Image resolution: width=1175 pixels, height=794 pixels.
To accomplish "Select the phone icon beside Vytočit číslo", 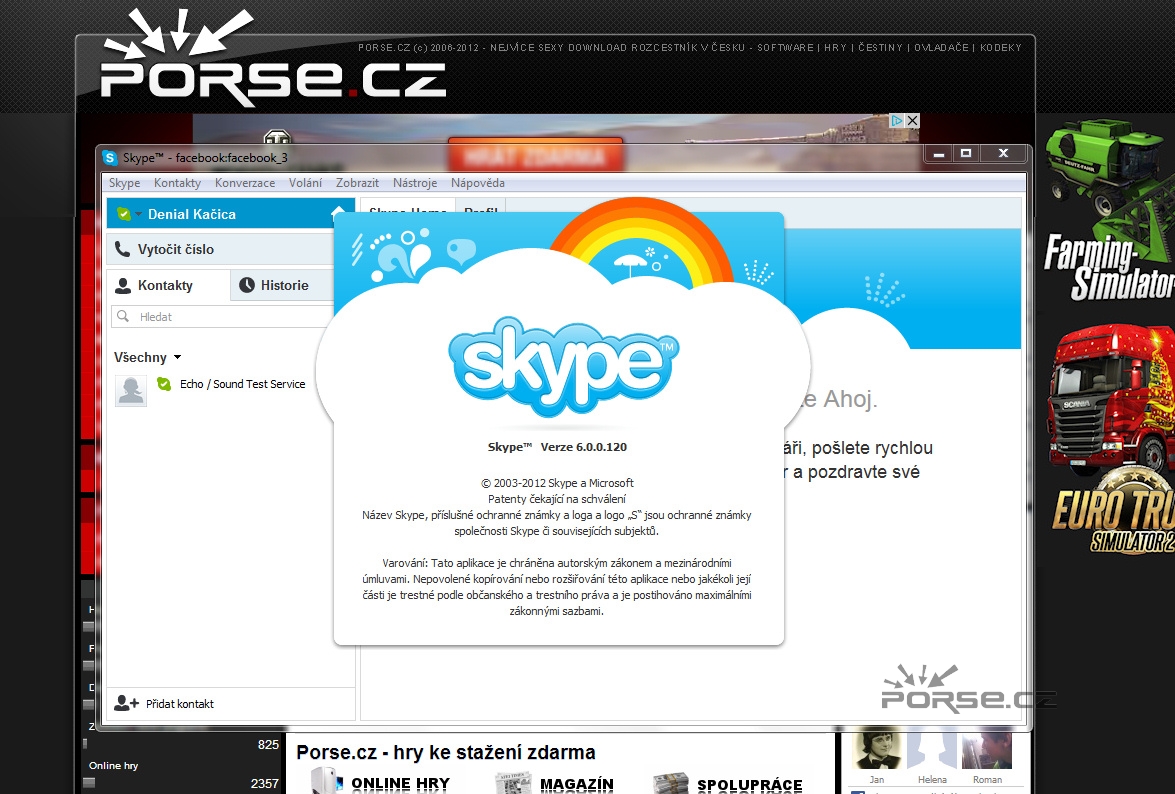I will pos(124,248).
